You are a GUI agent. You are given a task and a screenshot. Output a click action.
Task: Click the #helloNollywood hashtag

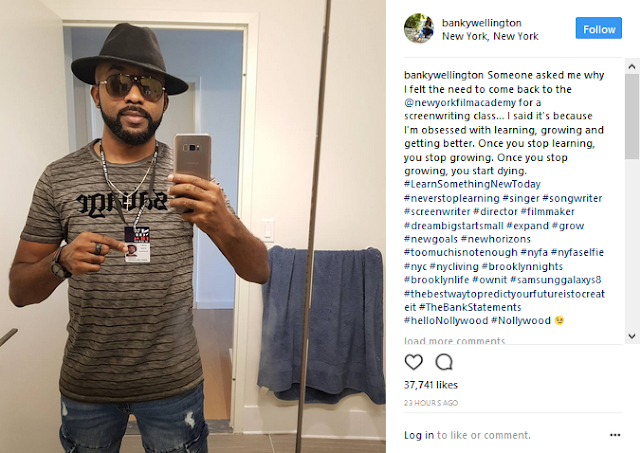point(446,321)
